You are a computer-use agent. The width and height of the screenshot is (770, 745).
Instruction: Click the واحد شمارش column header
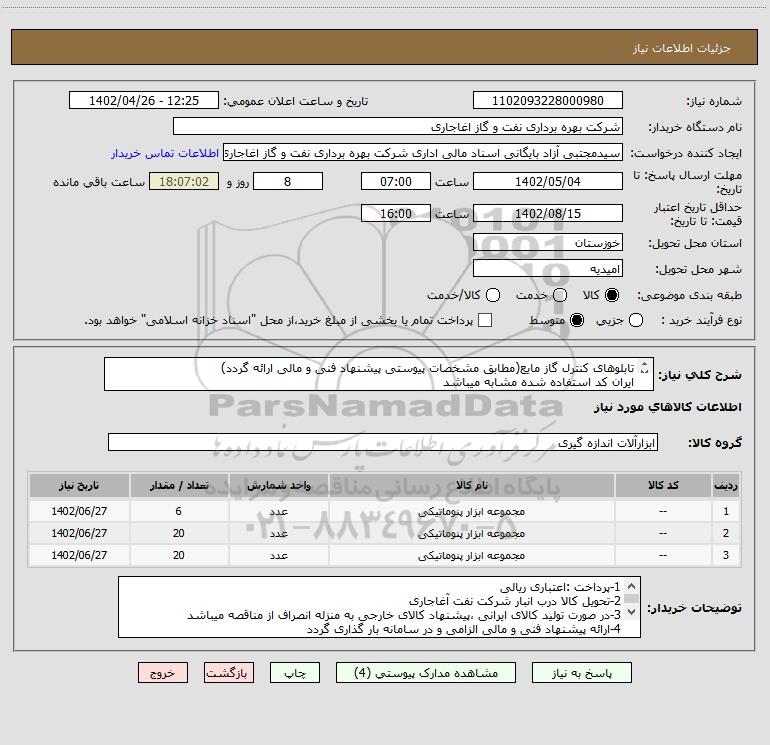[x=278, y=485]
